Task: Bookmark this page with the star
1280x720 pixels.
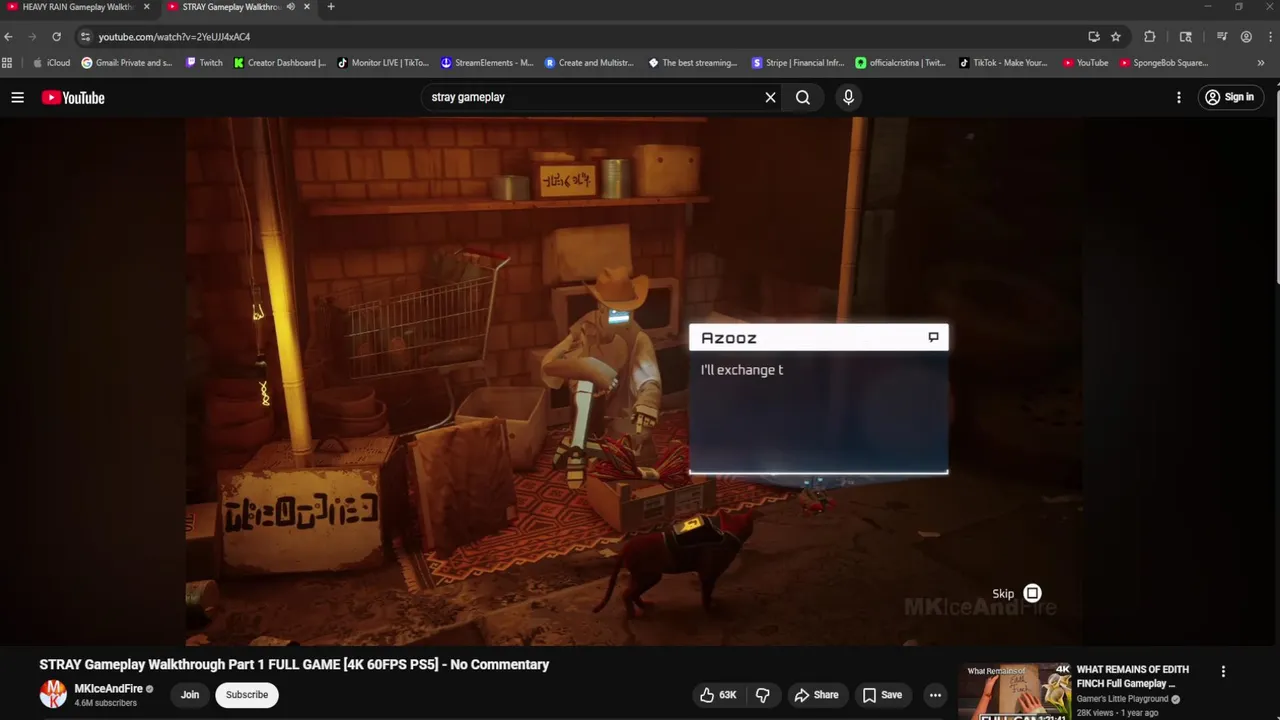Action: 1116,37
